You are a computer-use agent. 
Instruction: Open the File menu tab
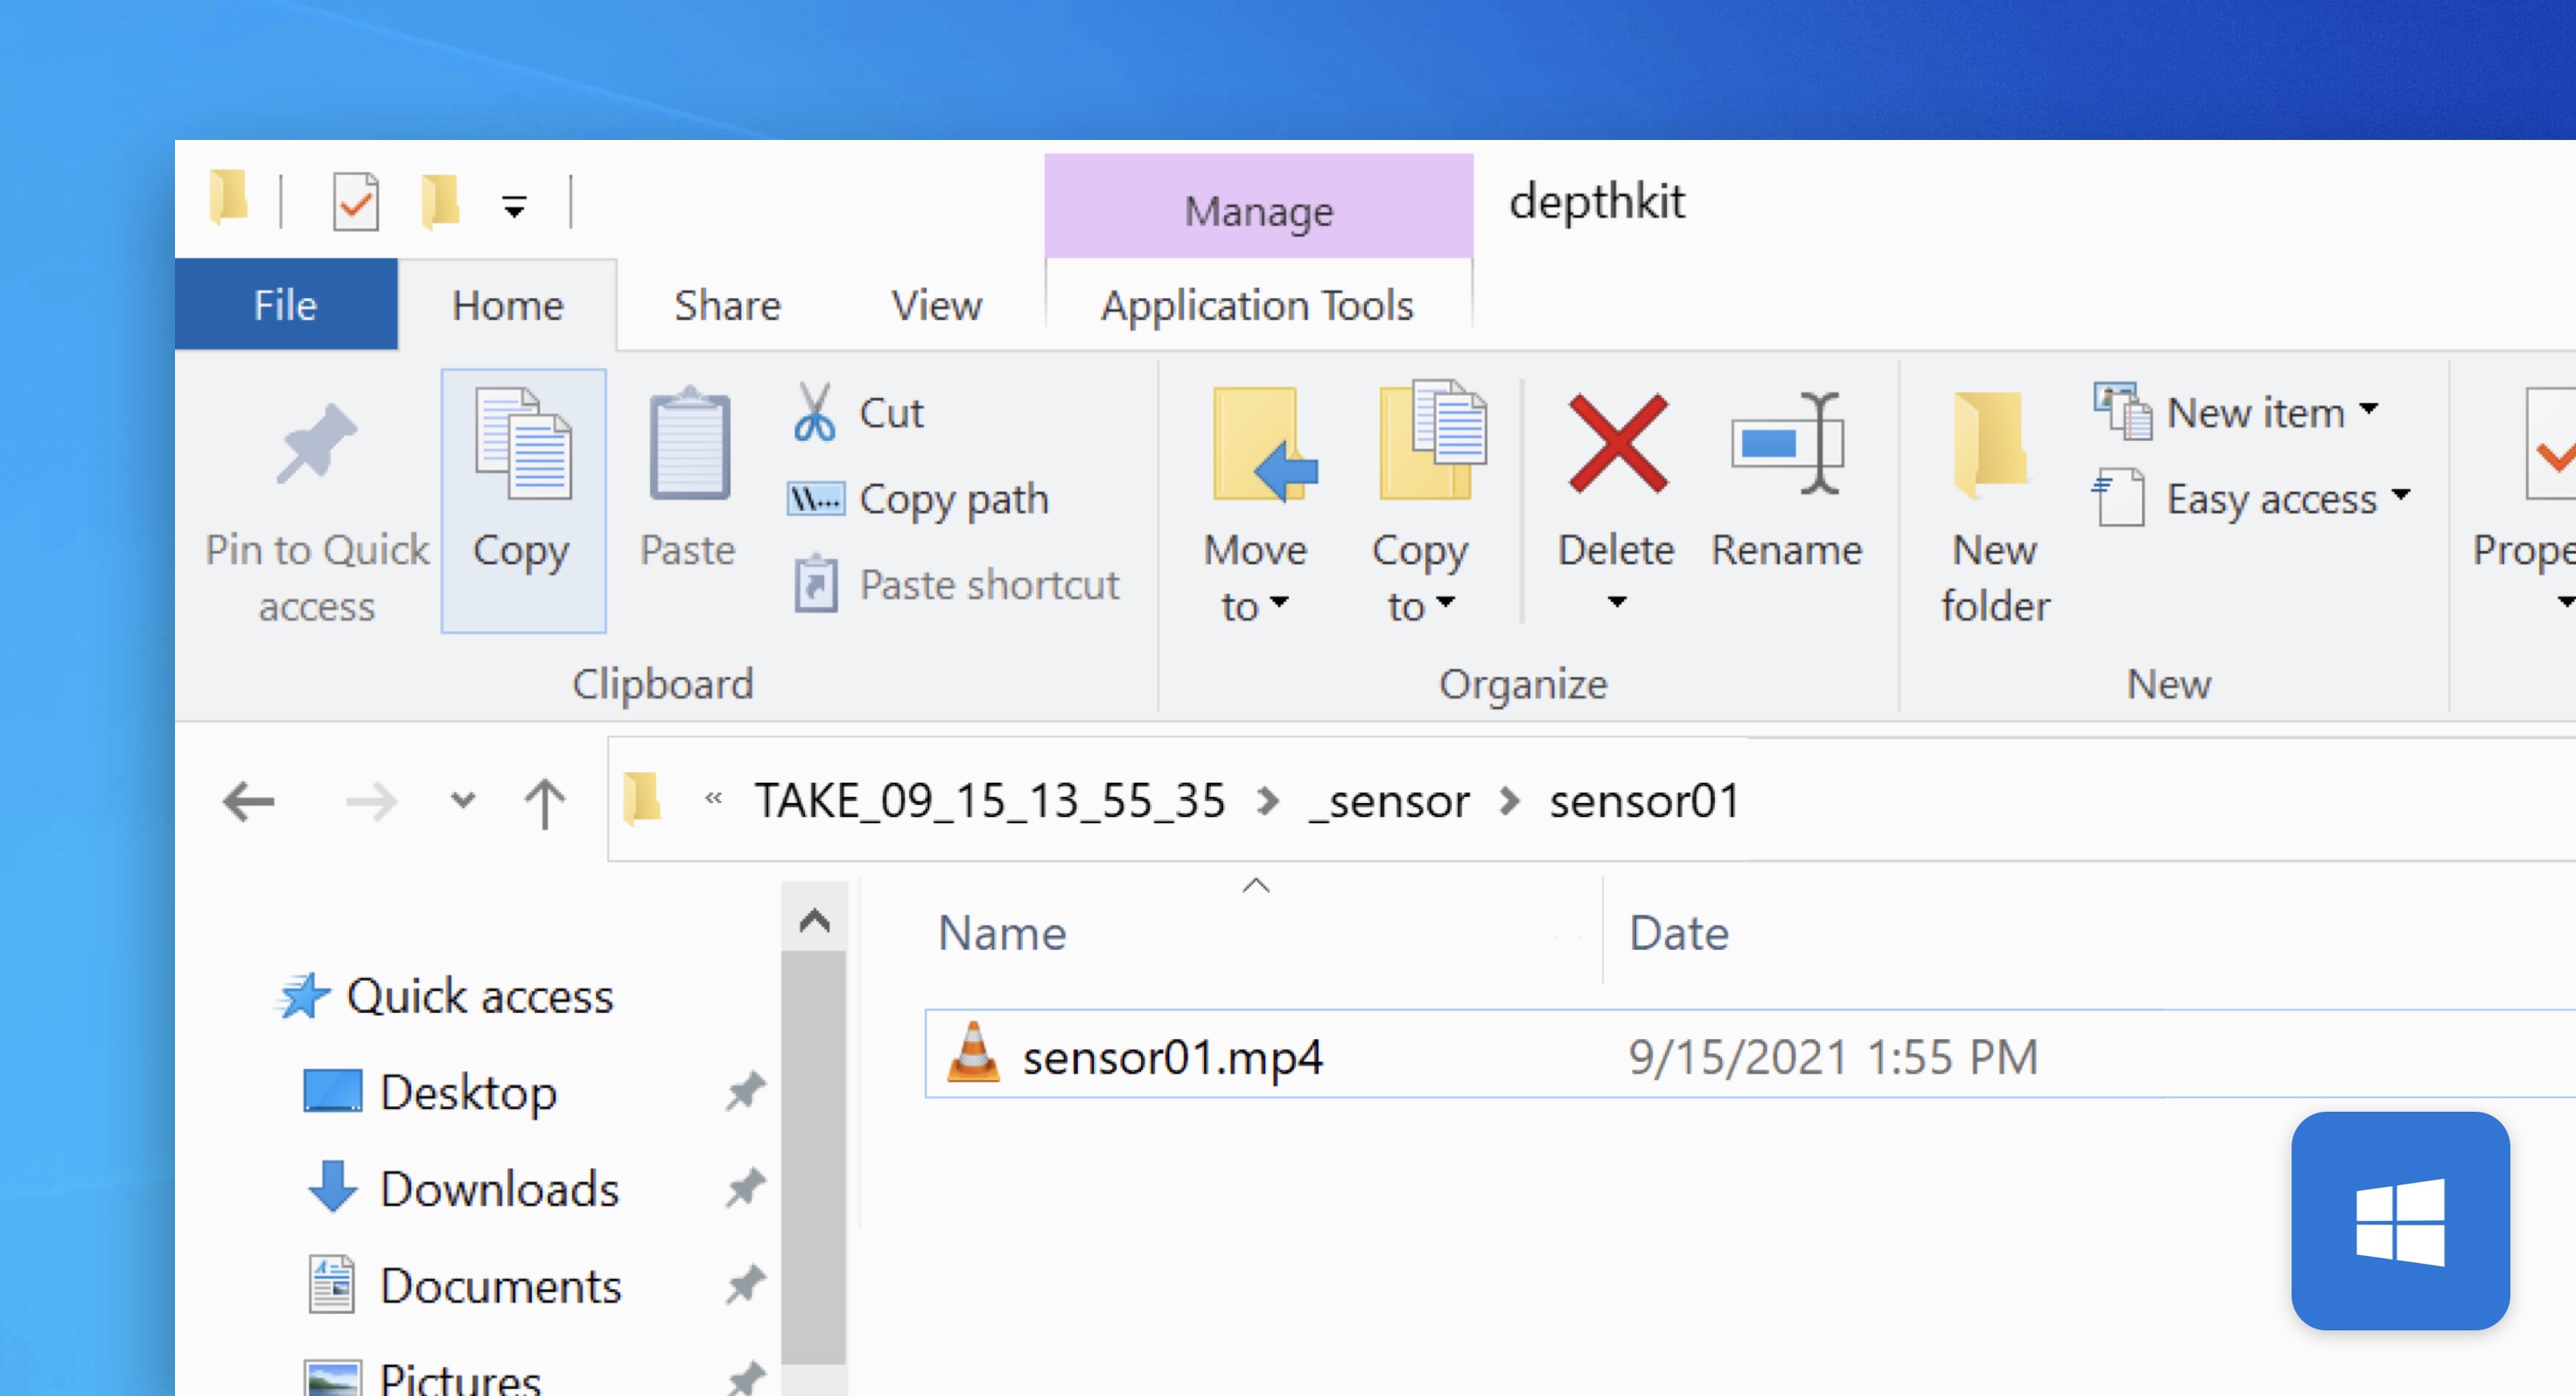coord(285,305)
